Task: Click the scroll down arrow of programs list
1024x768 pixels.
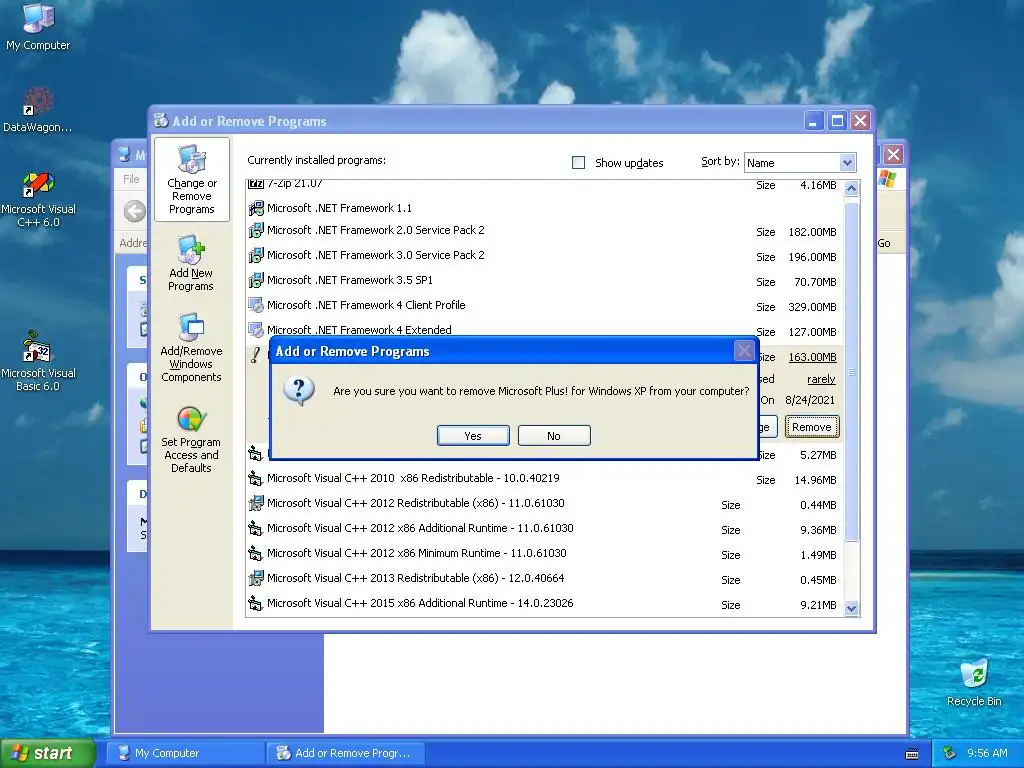Action: [x=851, y=609]
